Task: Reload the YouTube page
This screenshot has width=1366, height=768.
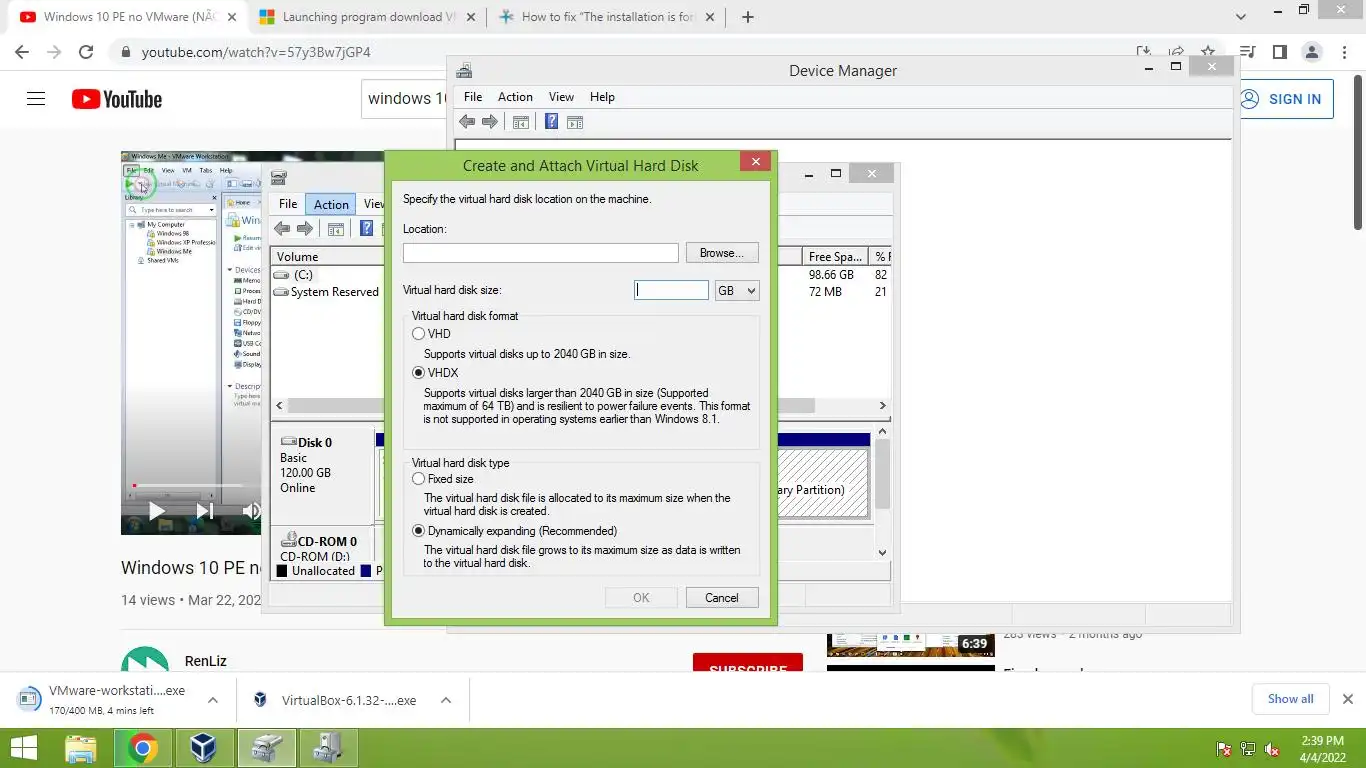Action: (x=86, y=52)
